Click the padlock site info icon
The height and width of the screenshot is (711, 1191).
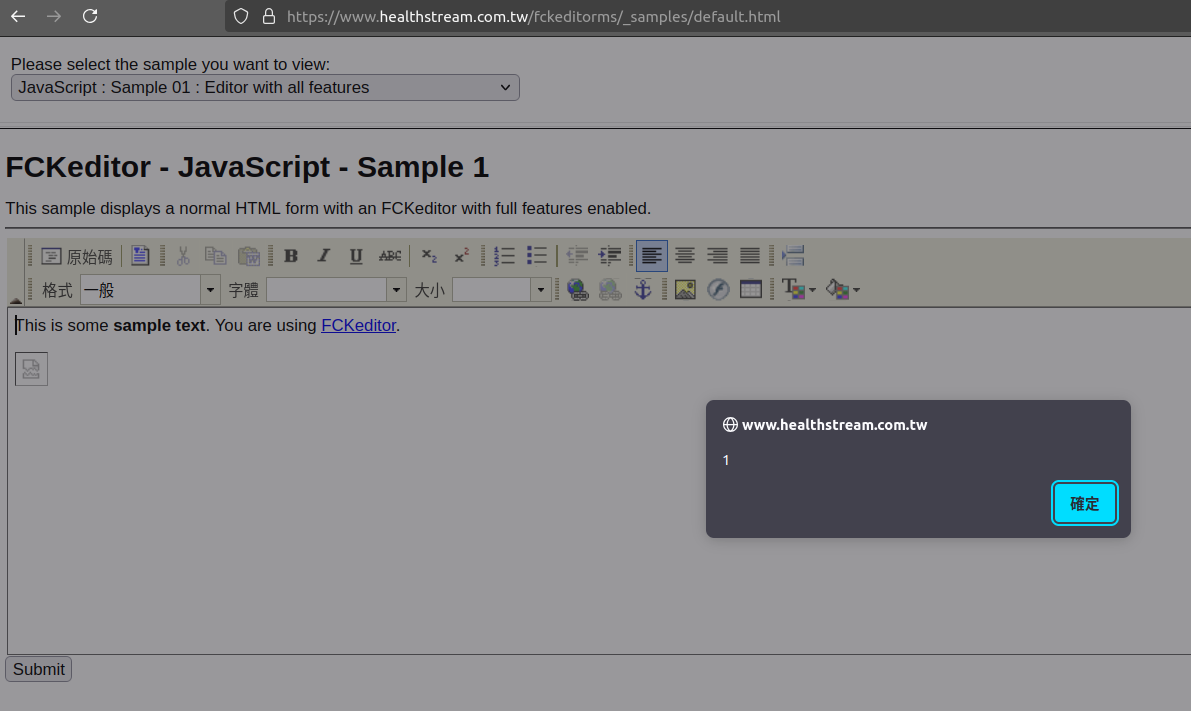pyautogui.click(x=269, y=16)
